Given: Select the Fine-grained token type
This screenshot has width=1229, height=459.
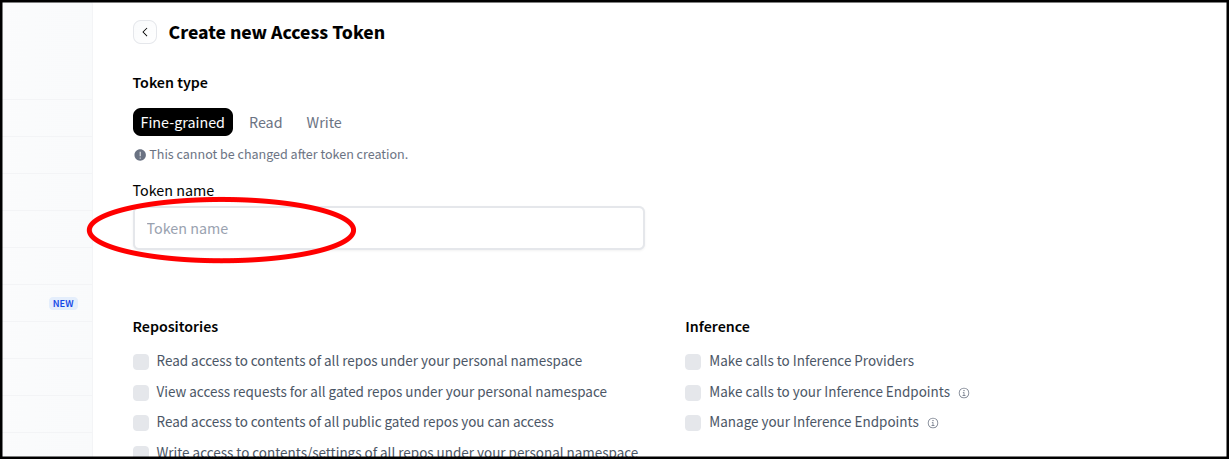Looking at the screenshot, I should pos(182,122).
